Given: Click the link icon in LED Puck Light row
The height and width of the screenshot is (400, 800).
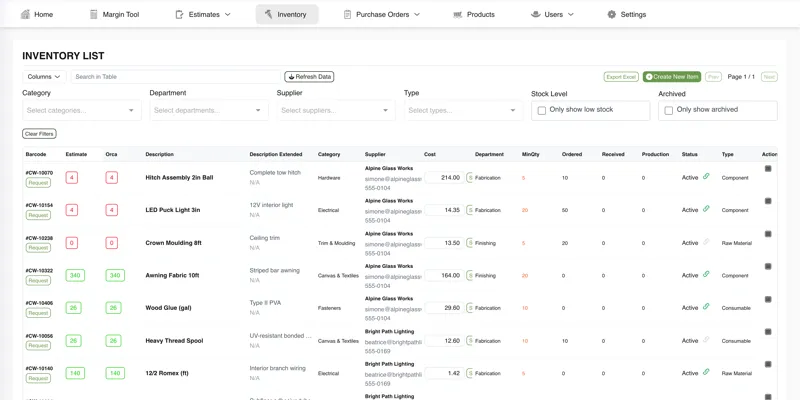Looking at the screenshot, I should pos(706,209).
